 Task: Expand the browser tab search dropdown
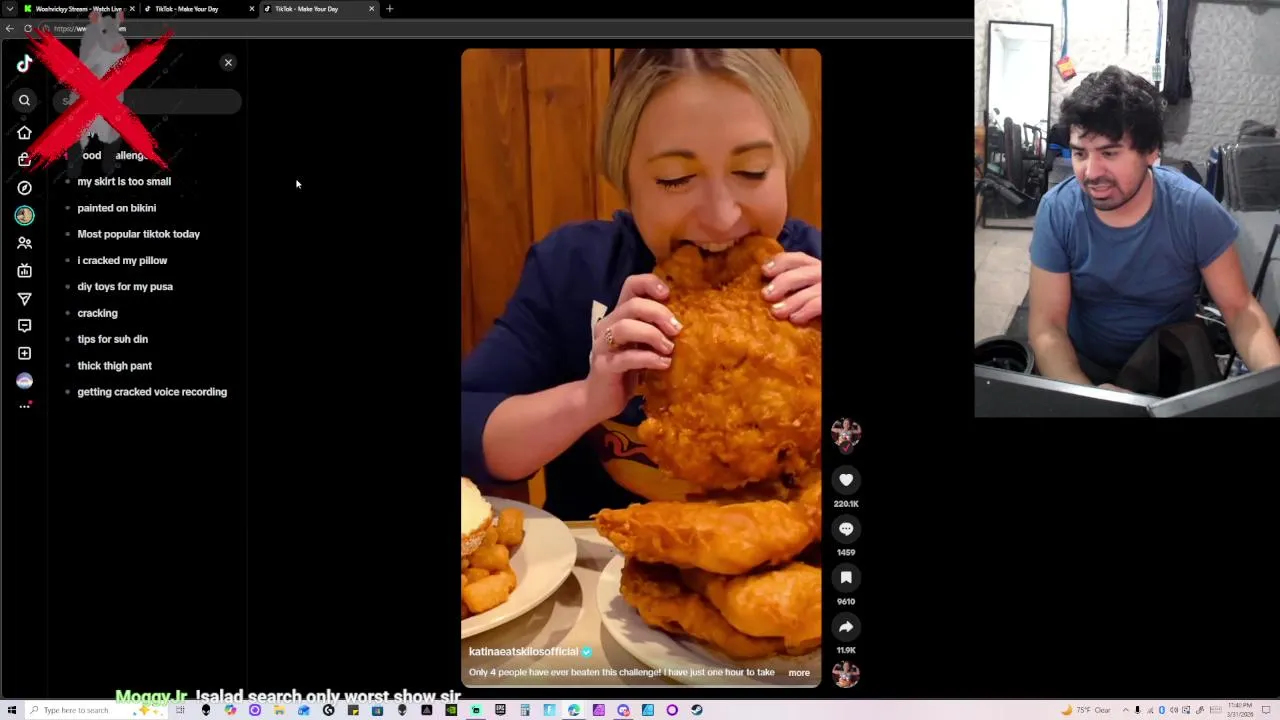(11, 9)
